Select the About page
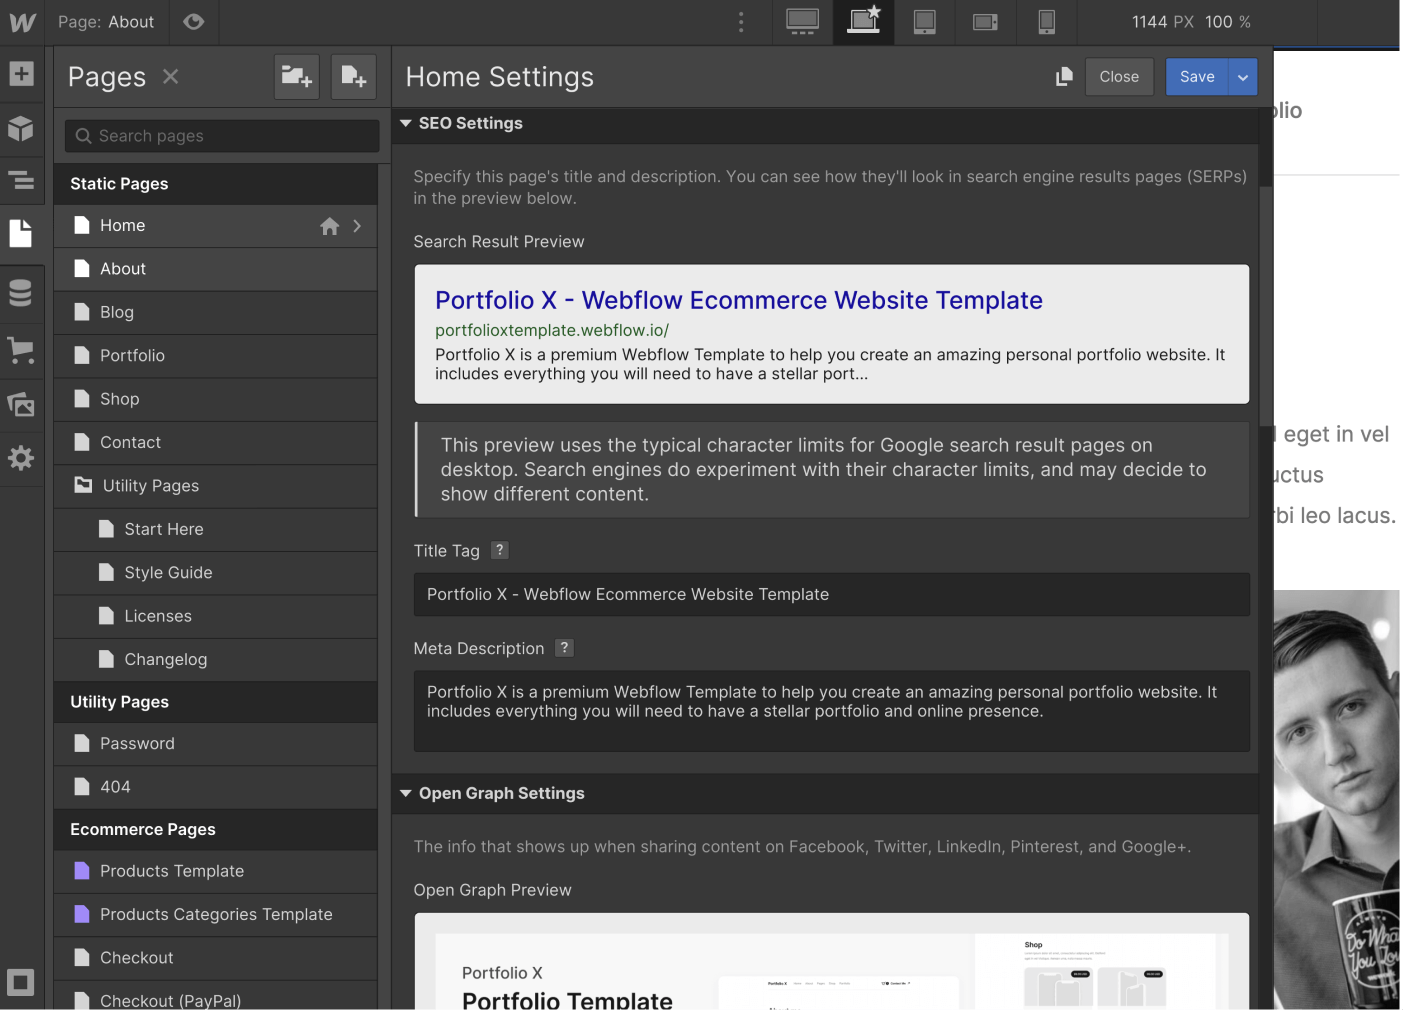Viewport: 1403px width, 1010px height. click(x=215, y=269)
